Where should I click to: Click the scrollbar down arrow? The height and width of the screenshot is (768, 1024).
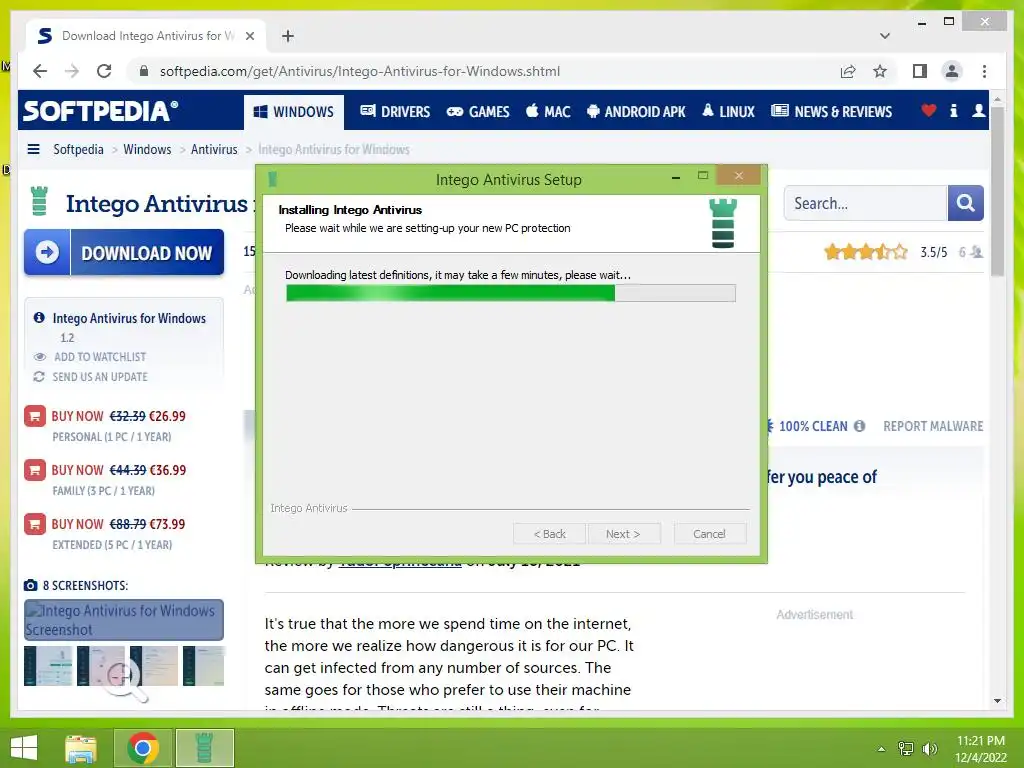997,701
